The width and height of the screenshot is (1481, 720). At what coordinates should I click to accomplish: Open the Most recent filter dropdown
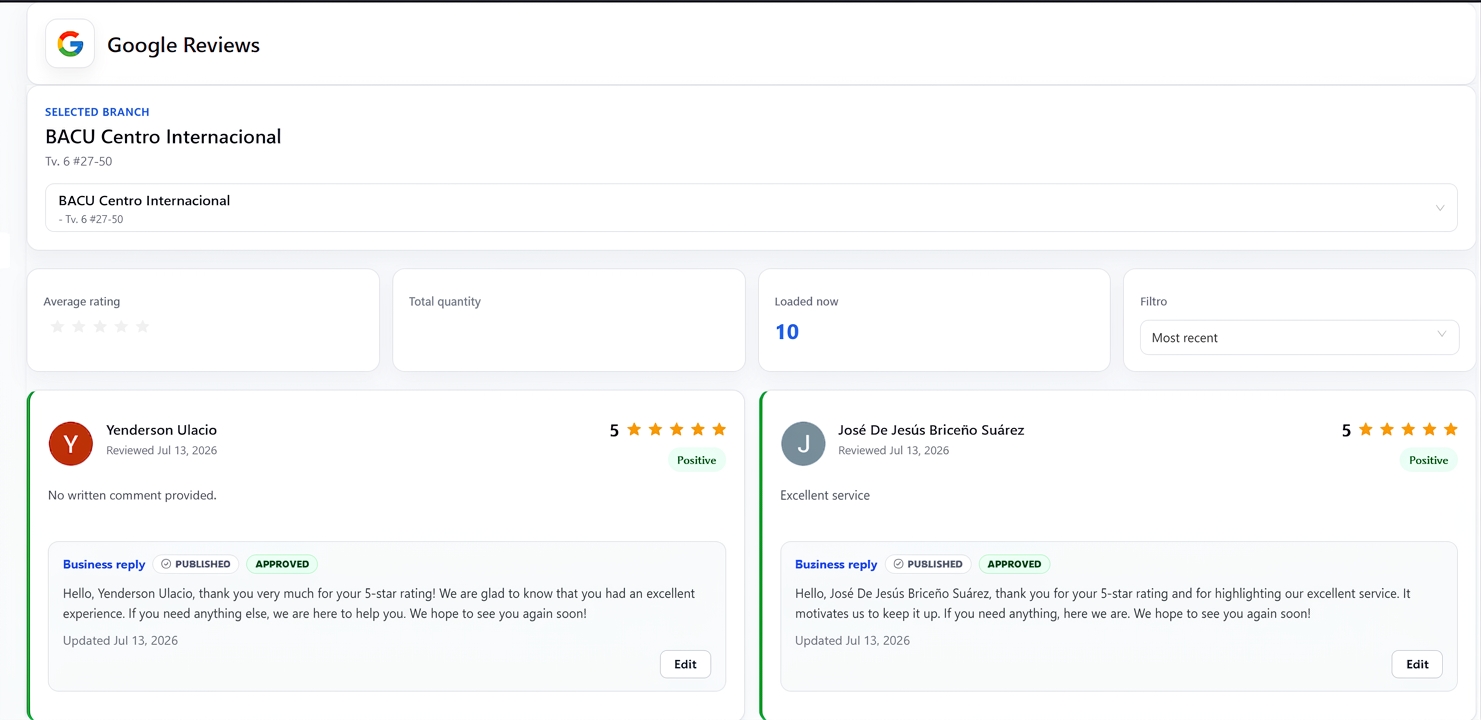tap(1299, 337)
